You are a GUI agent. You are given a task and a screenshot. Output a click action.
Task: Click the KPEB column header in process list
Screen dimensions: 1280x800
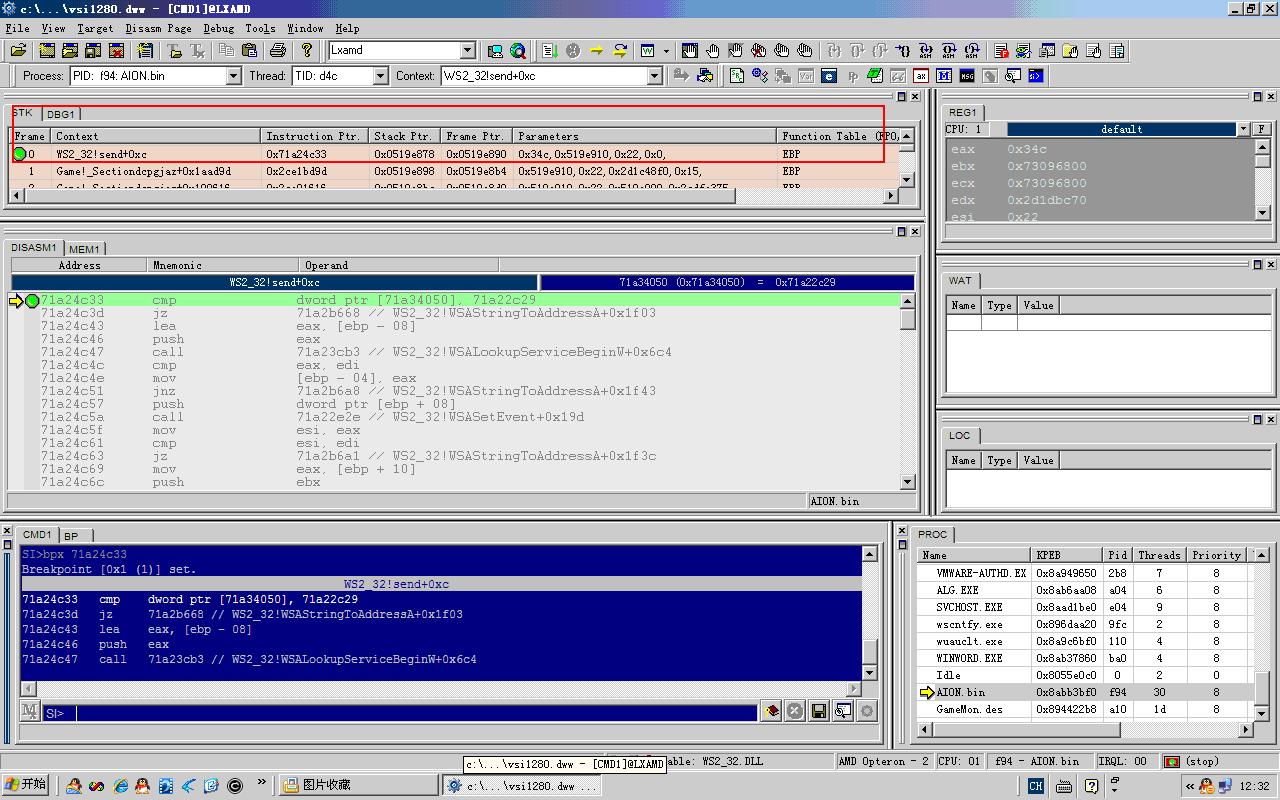pos(1067,555)
